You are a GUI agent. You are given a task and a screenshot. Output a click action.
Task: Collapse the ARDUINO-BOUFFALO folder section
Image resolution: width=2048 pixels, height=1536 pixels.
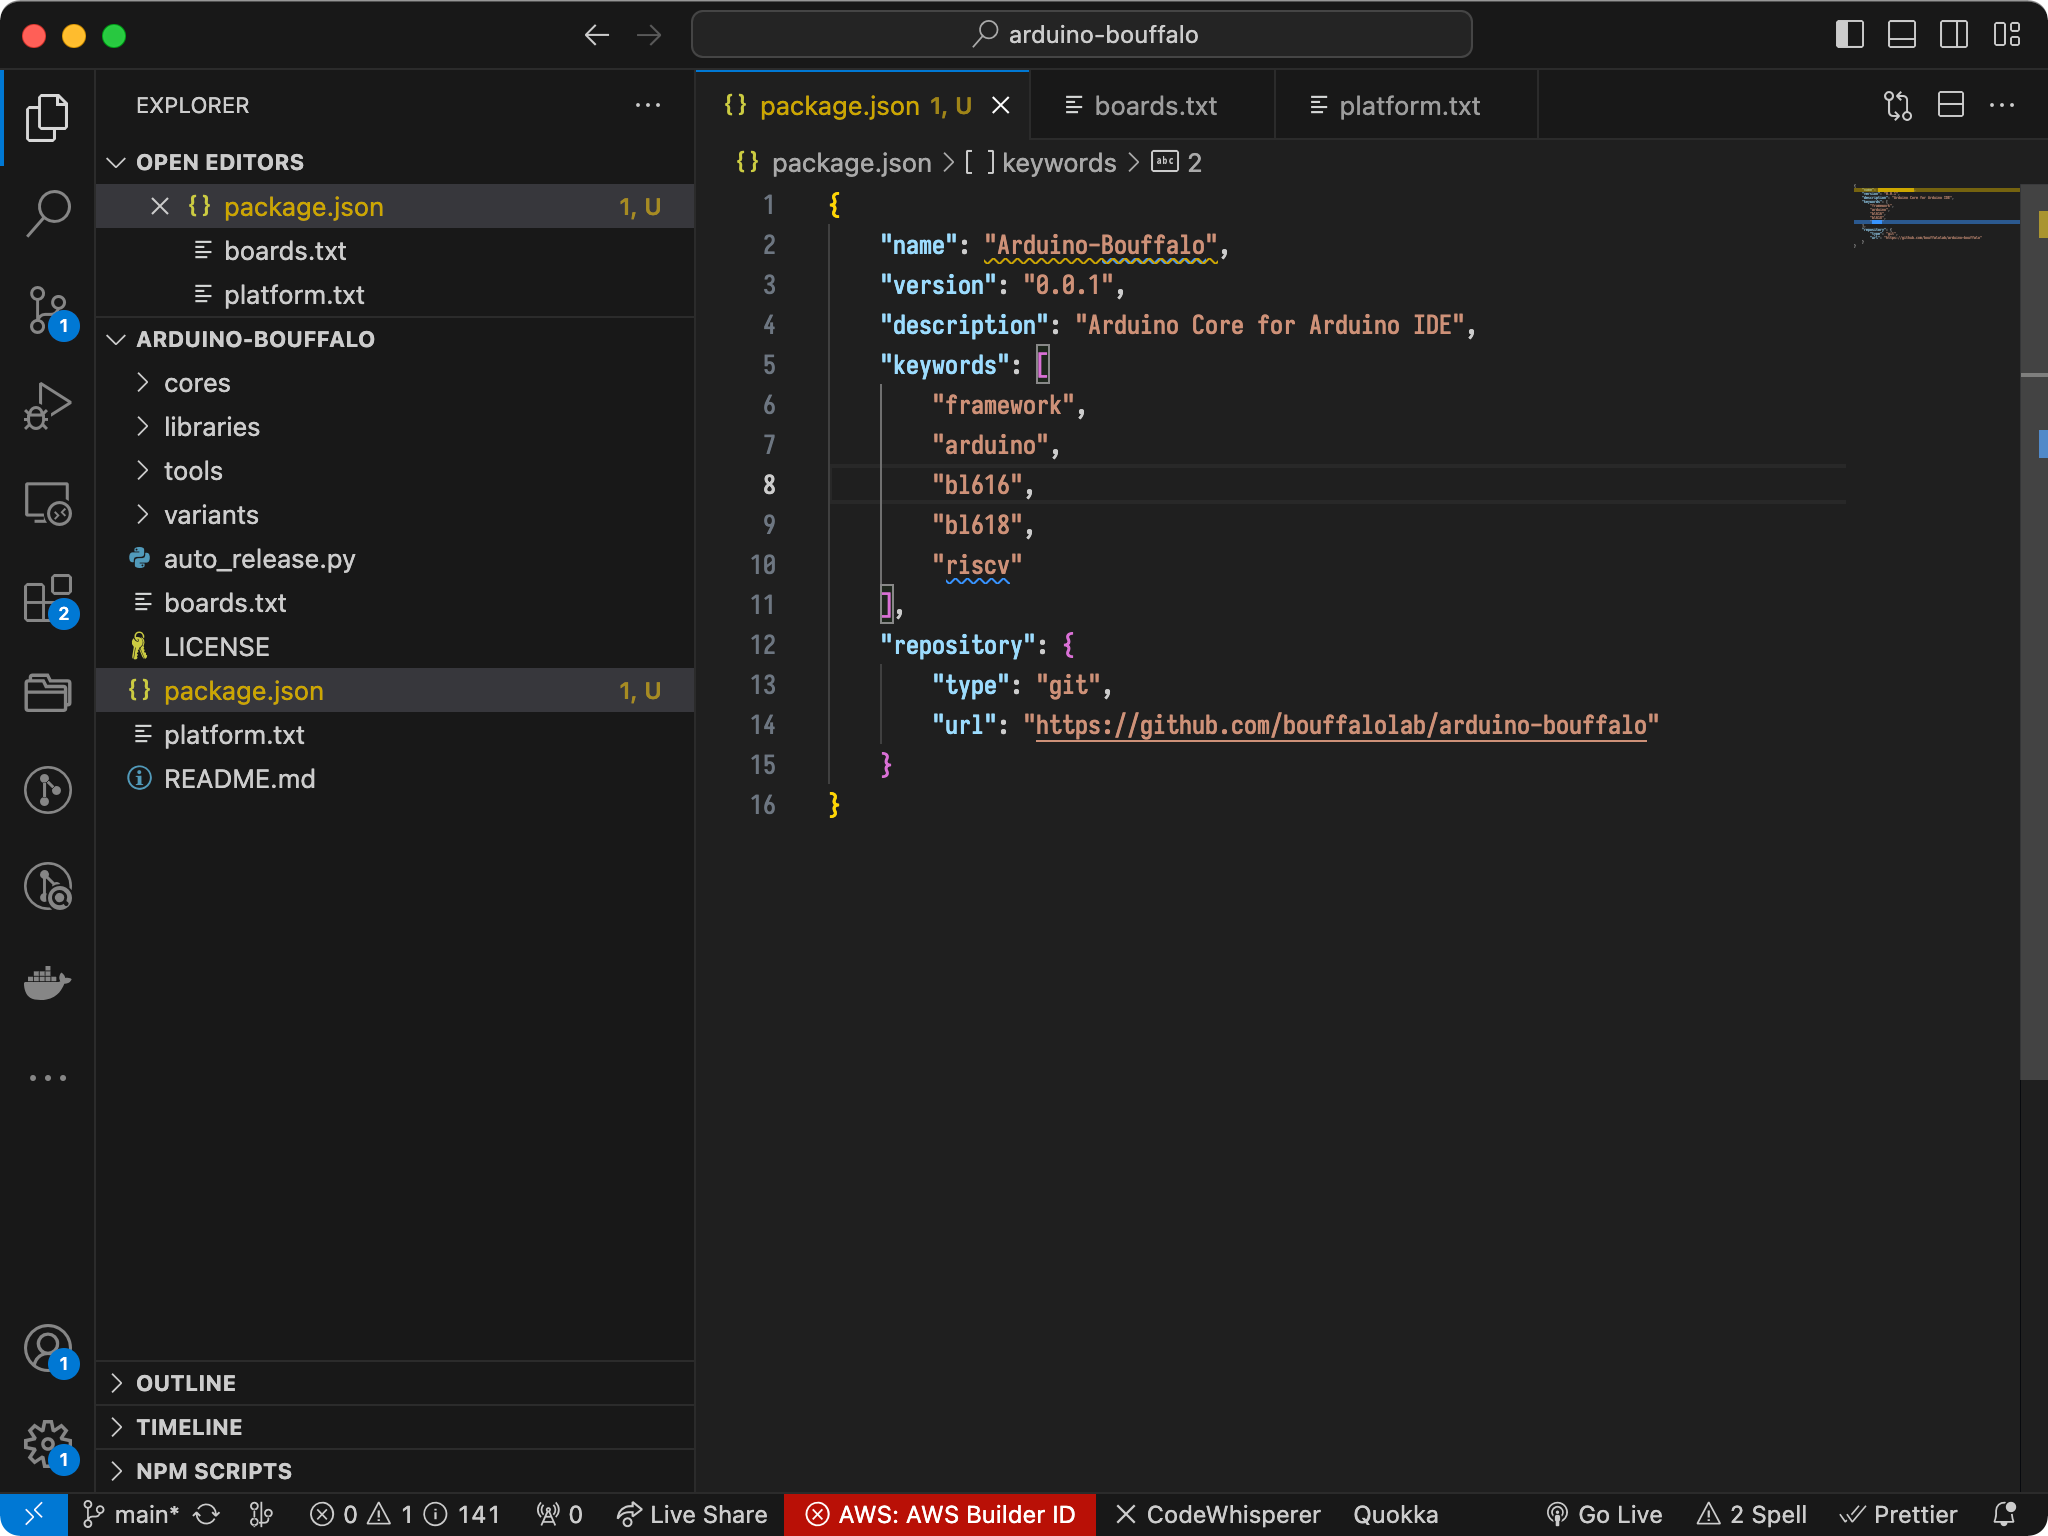coord(395,339)
